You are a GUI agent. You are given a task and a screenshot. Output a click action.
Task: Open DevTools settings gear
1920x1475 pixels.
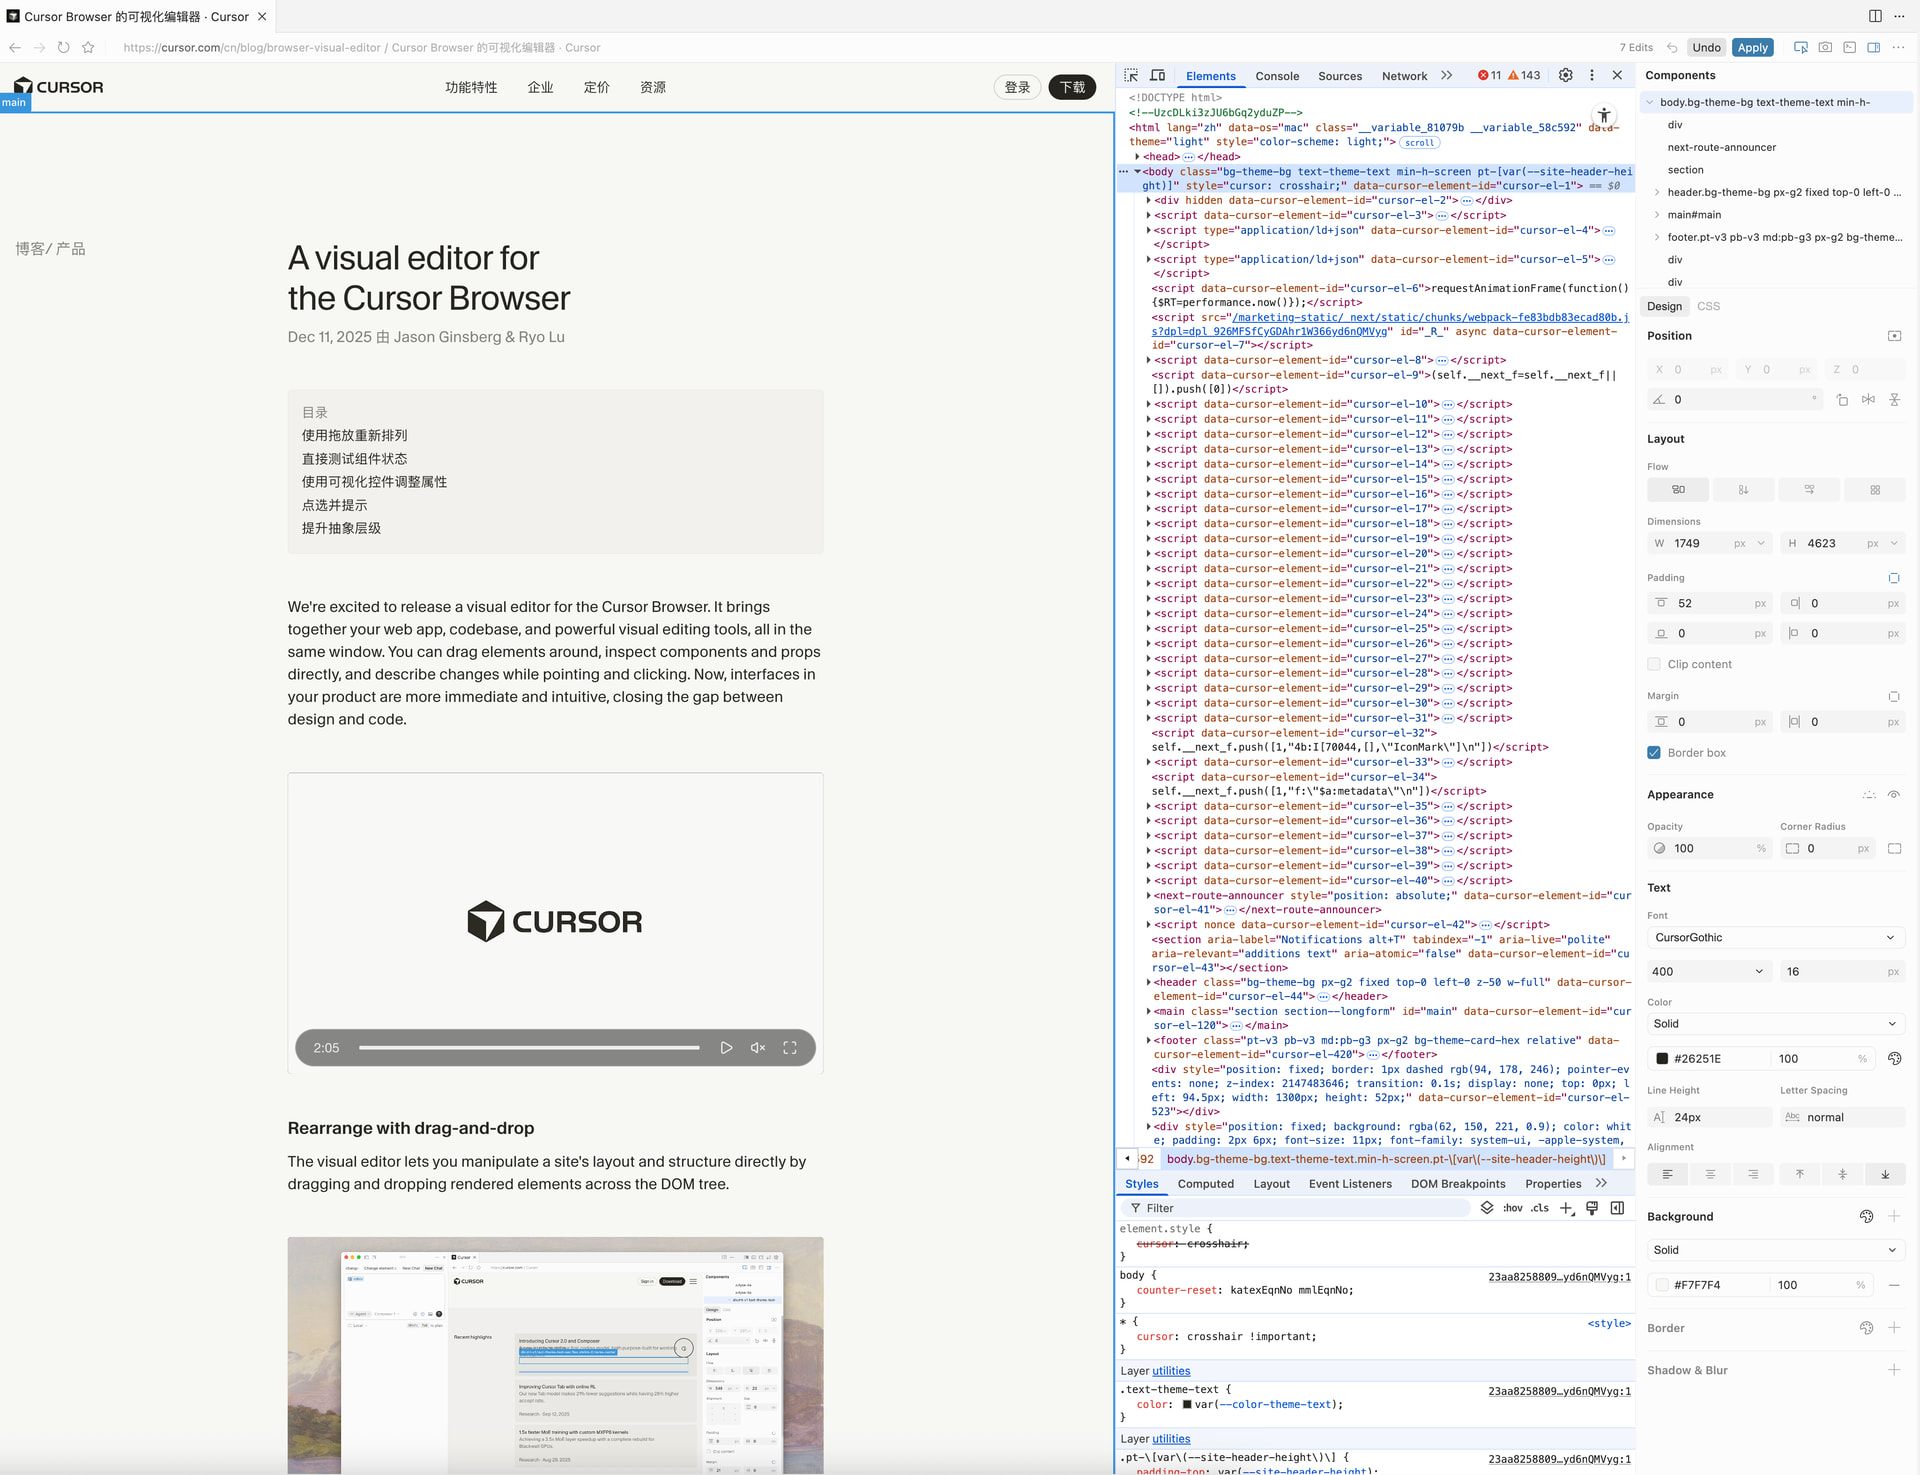click(x=1566, y=75)
